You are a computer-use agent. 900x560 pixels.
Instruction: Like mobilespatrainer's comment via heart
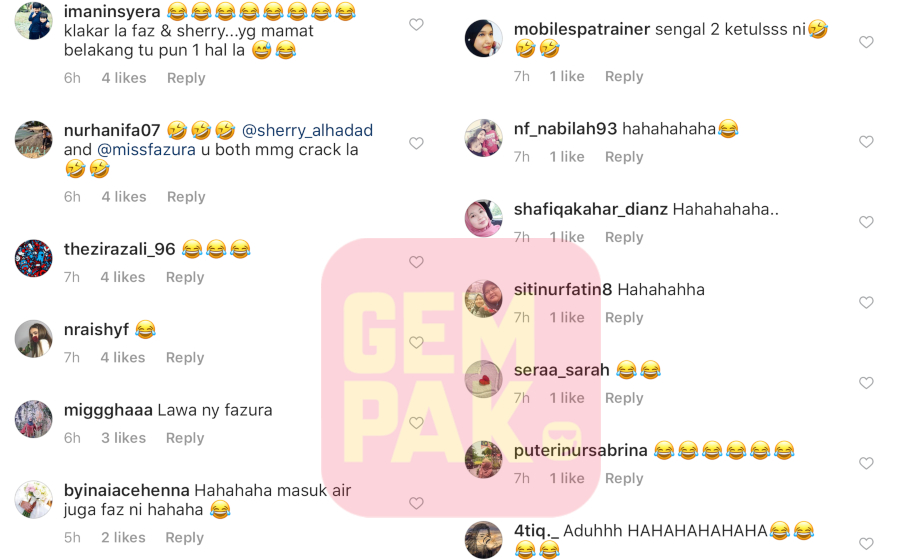coord(866,42)
